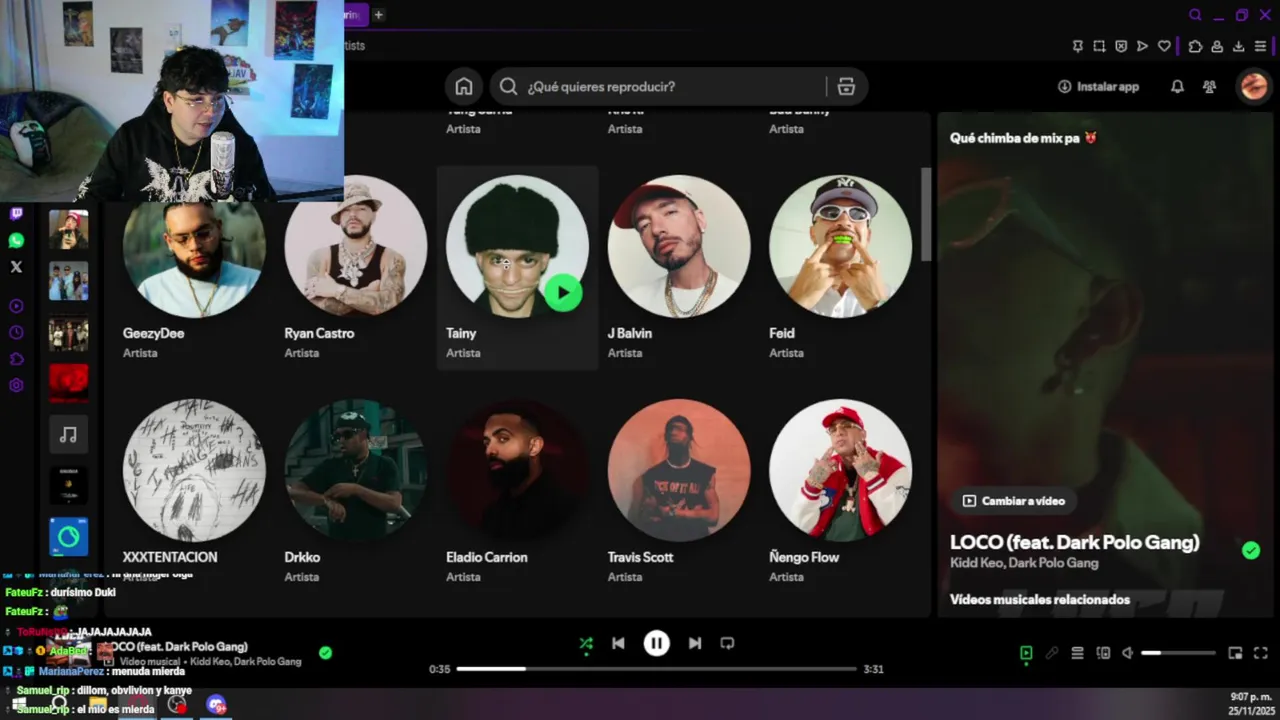Seek within the song progress bar
This screenshot has width=1280, height=720.
657,669
